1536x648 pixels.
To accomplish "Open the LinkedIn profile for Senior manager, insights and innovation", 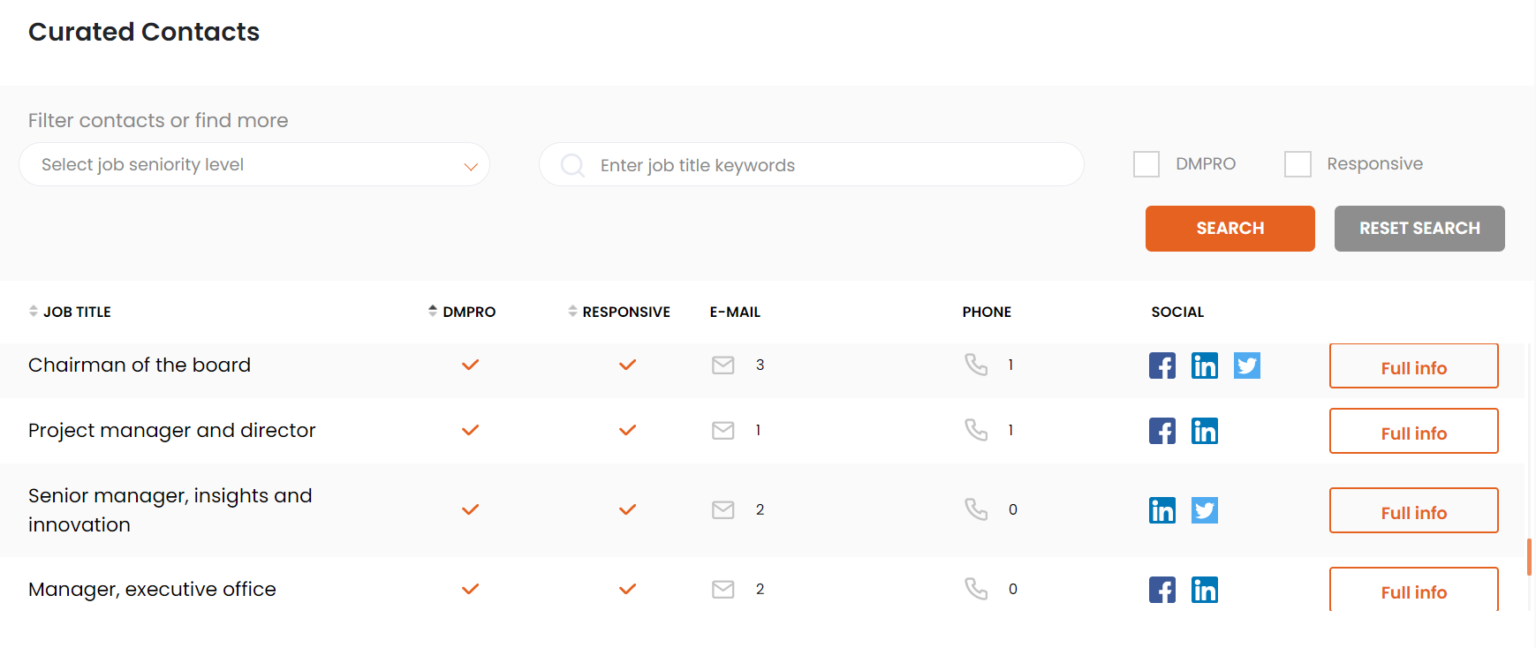I will [x=1162, y=510].
